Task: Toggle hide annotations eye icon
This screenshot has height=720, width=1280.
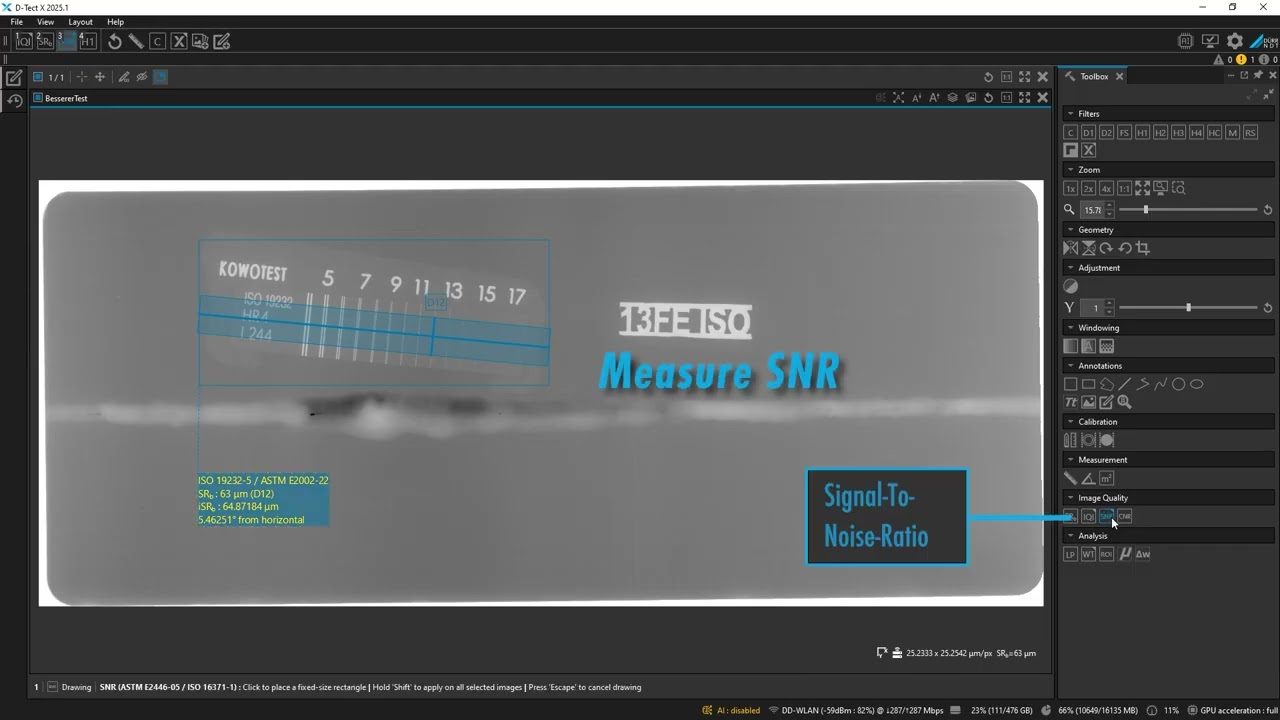Action: pos(142,77)
